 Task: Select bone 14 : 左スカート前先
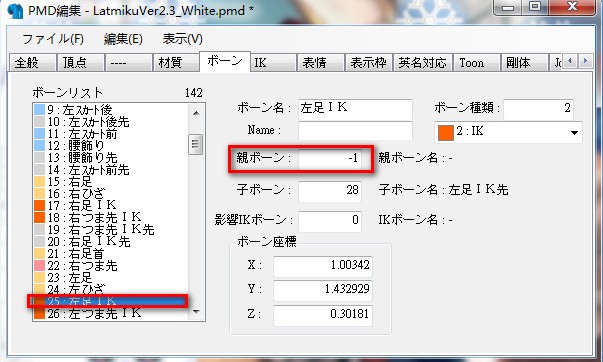pos(110,170)
